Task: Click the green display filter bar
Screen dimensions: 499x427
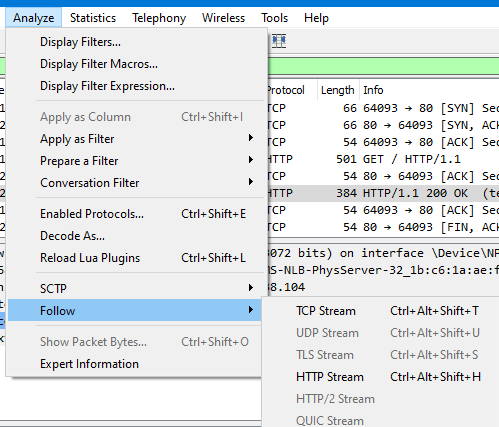Action: pos(383,66)
